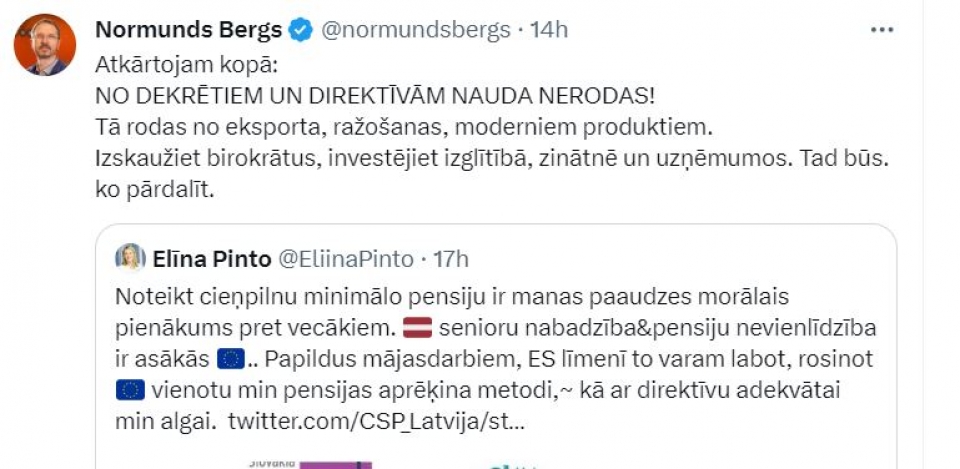Click the 14h tweet timestamp
Screen dimensions: 960x469
(x=549, y=29)
